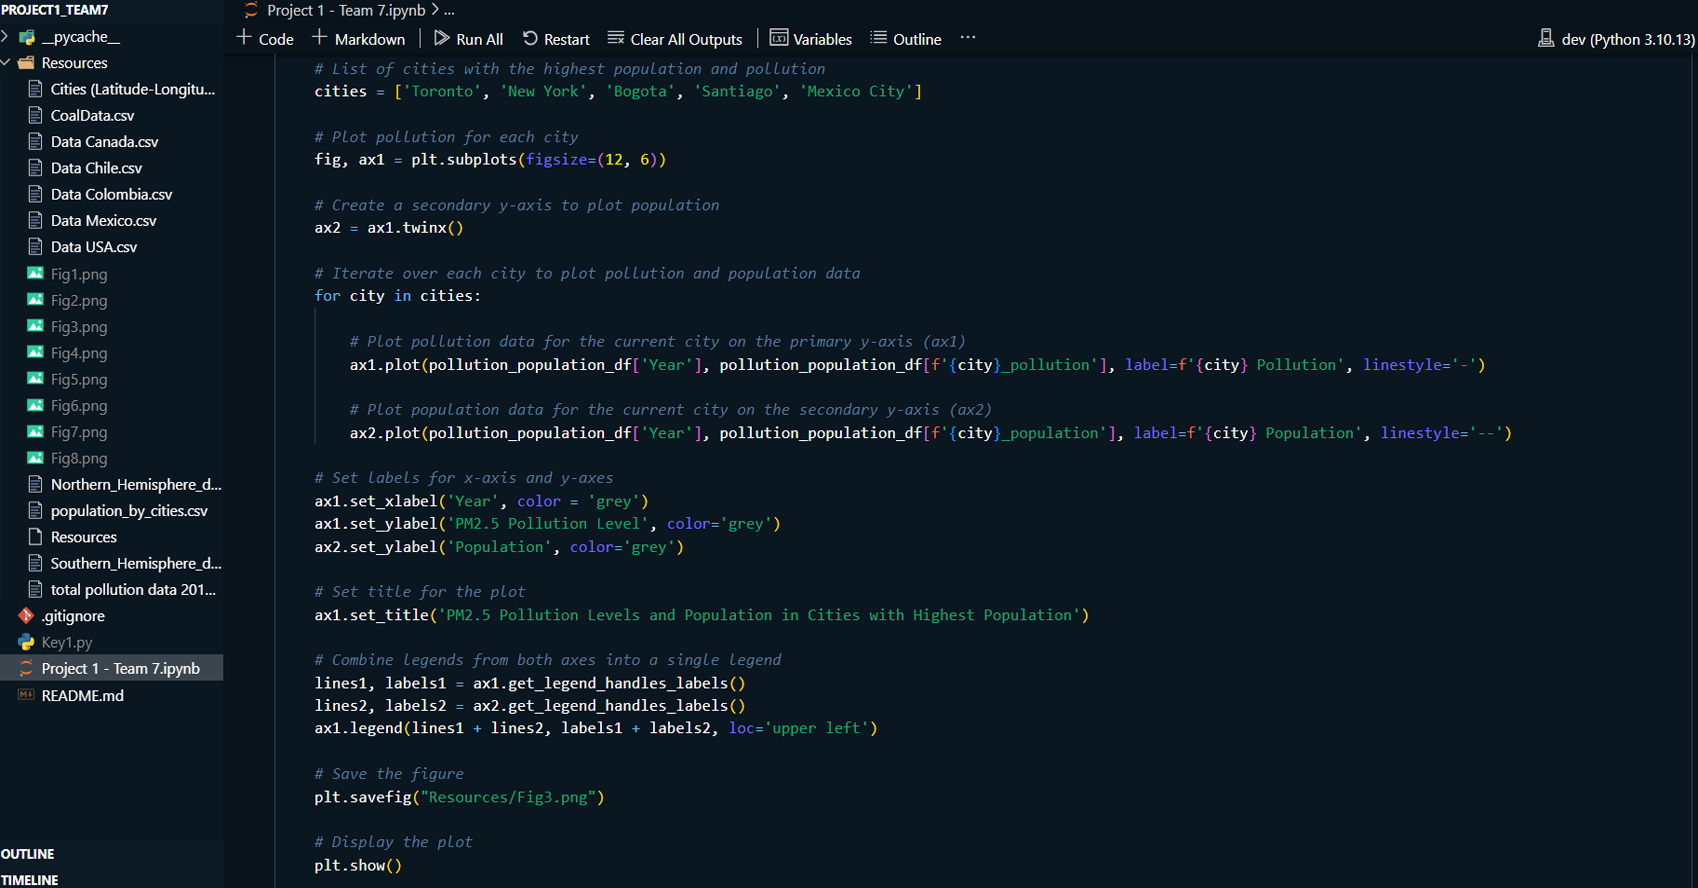Click the Clear All Outputs icon
The width and height of the screenshot is (1698, 888).
(616, 39)
